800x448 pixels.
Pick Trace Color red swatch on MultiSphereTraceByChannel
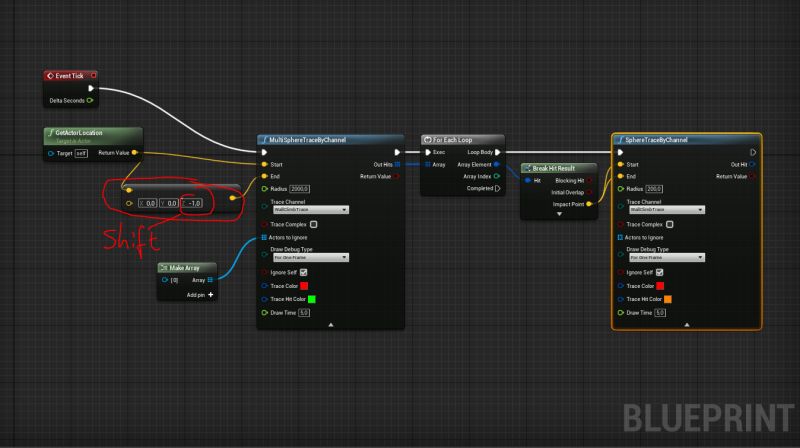(x=304, y=286)
